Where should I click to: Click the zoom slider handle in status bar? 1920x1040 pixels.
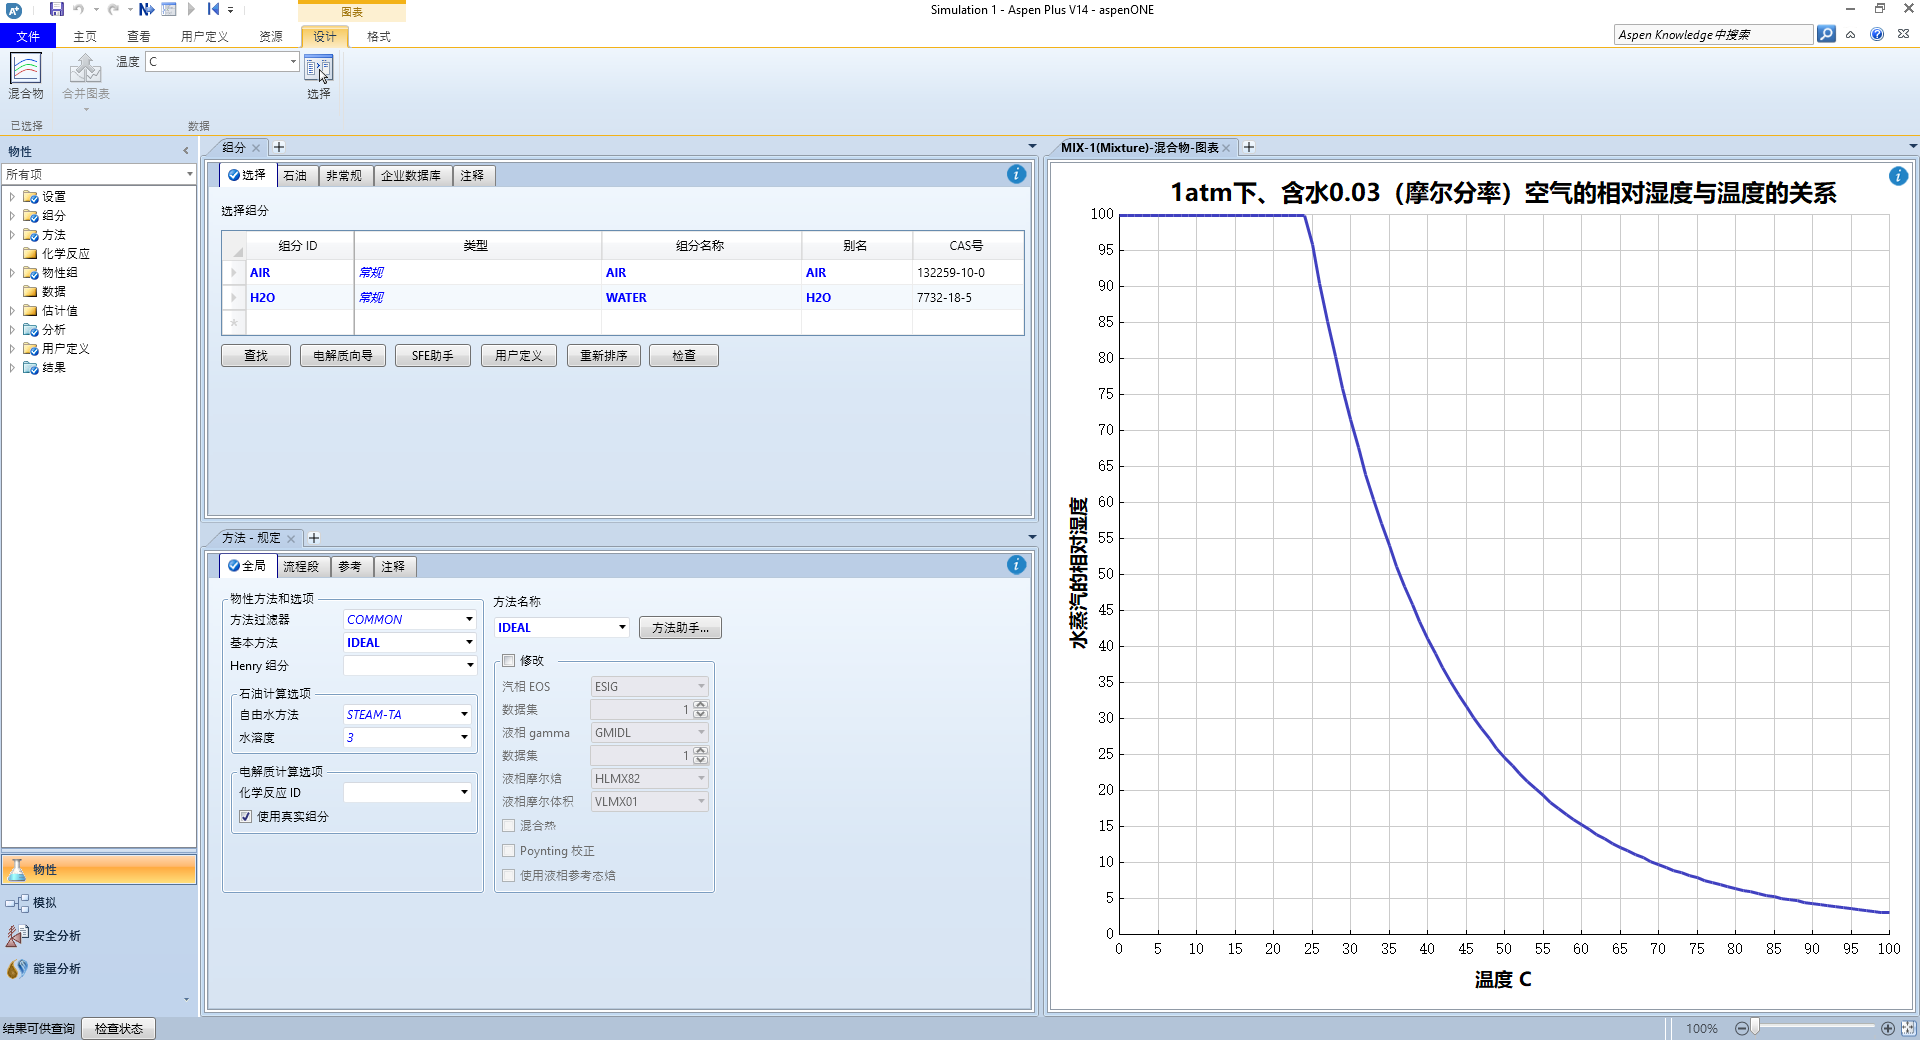(x=1755, y=1027)
